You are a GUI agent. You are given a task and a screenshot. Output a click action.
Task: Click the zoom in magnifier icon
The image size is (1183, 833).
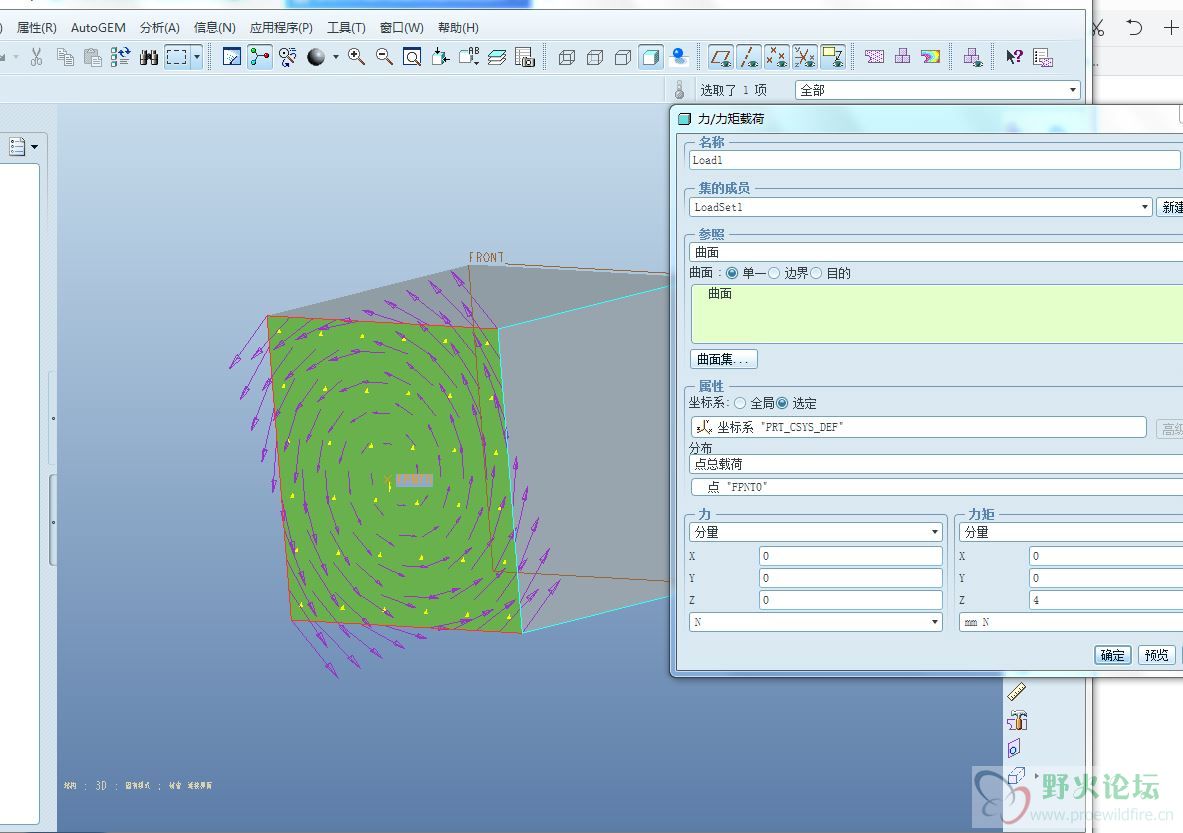[356, 57]
